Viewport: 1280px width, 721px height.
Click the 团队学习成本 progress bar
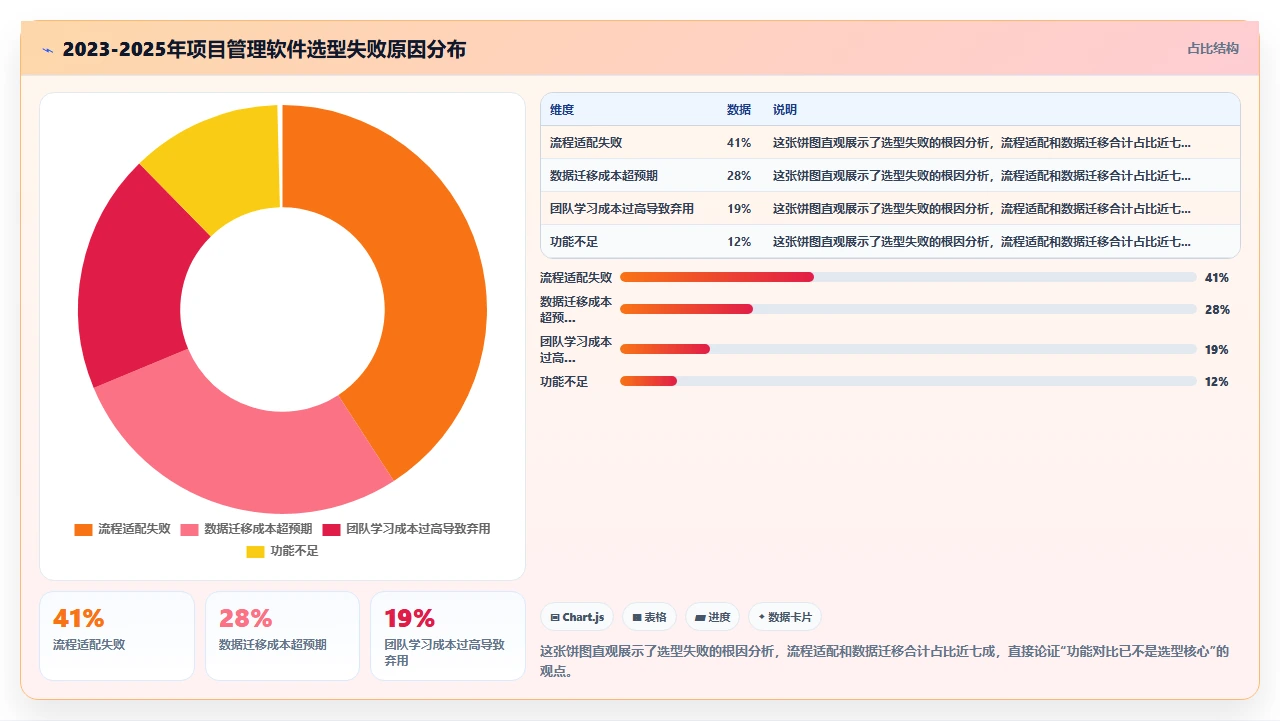coord(908,349)
